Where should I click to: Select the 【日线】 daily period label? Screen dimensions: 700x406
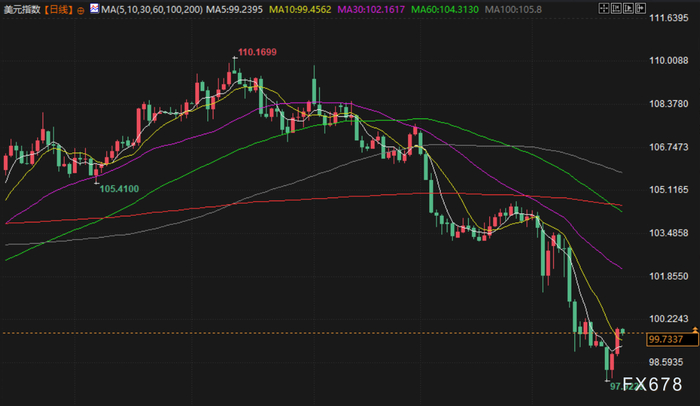(59, 9)
